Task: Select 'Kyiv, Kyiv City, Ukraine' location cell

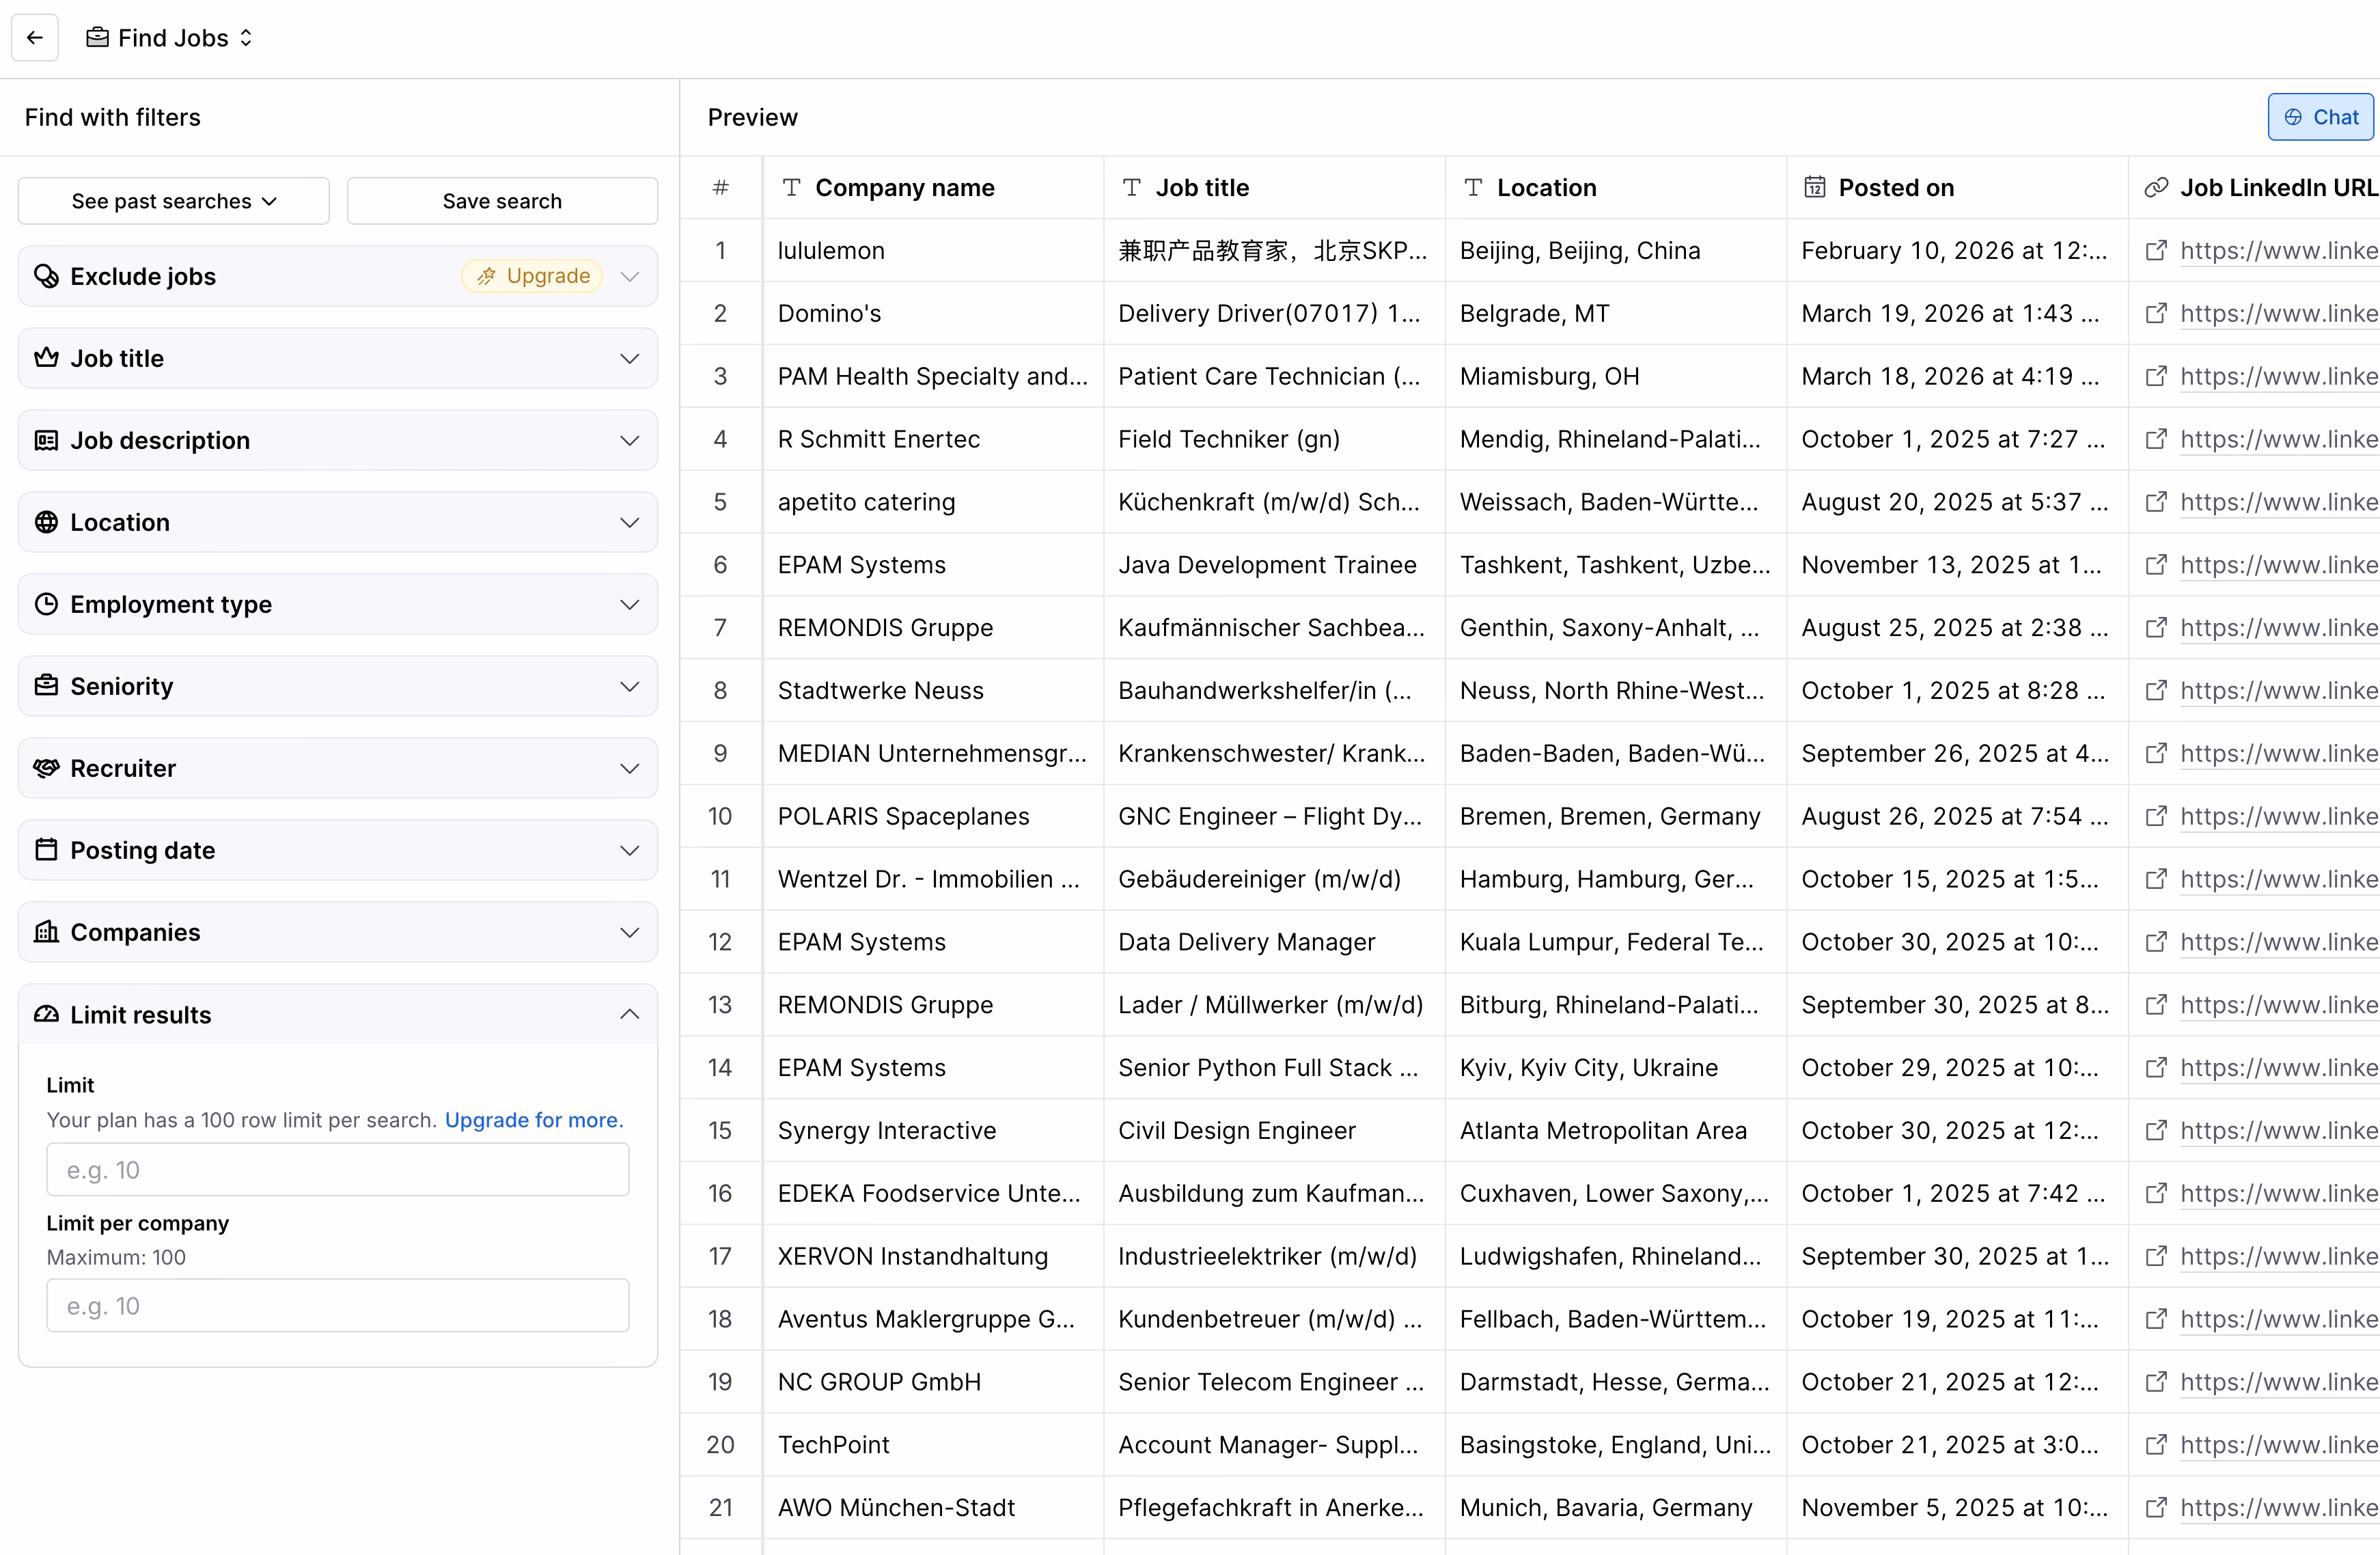Action: pyautogui.click(x=1616, y=1068)
